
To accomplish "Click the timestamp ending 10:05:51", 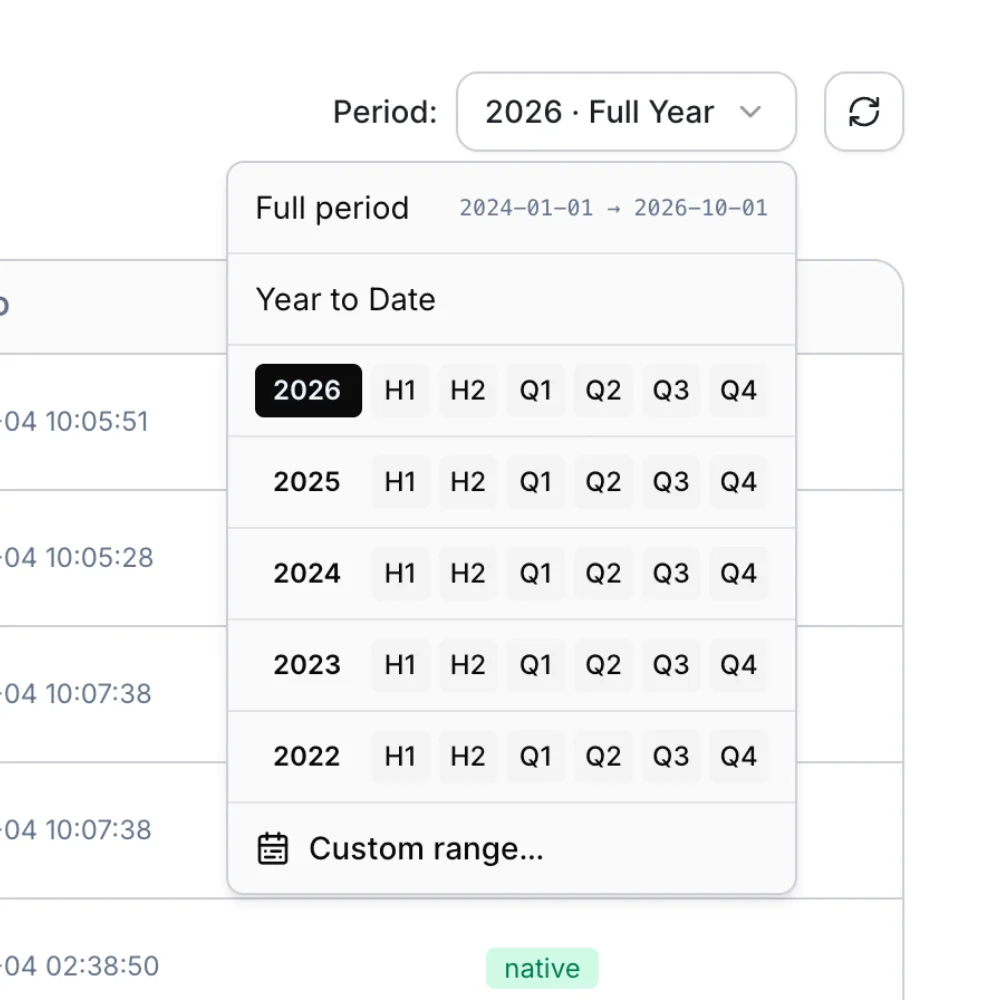I will point(75,422).
